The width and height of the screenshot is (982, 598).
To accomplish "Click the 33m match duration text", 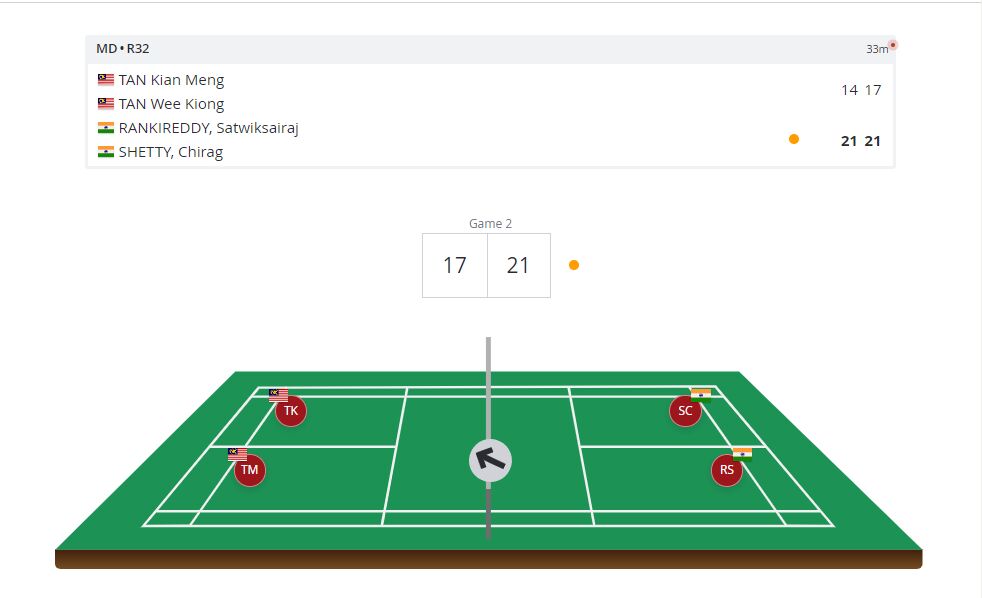I will click(x=876, y=49).
